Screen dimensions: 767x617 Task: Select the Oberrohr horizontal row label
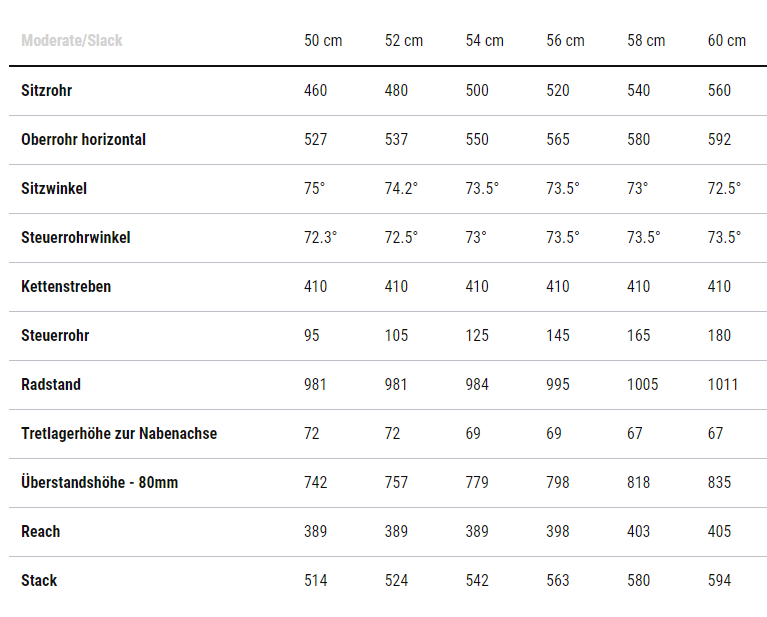(83, 140)
